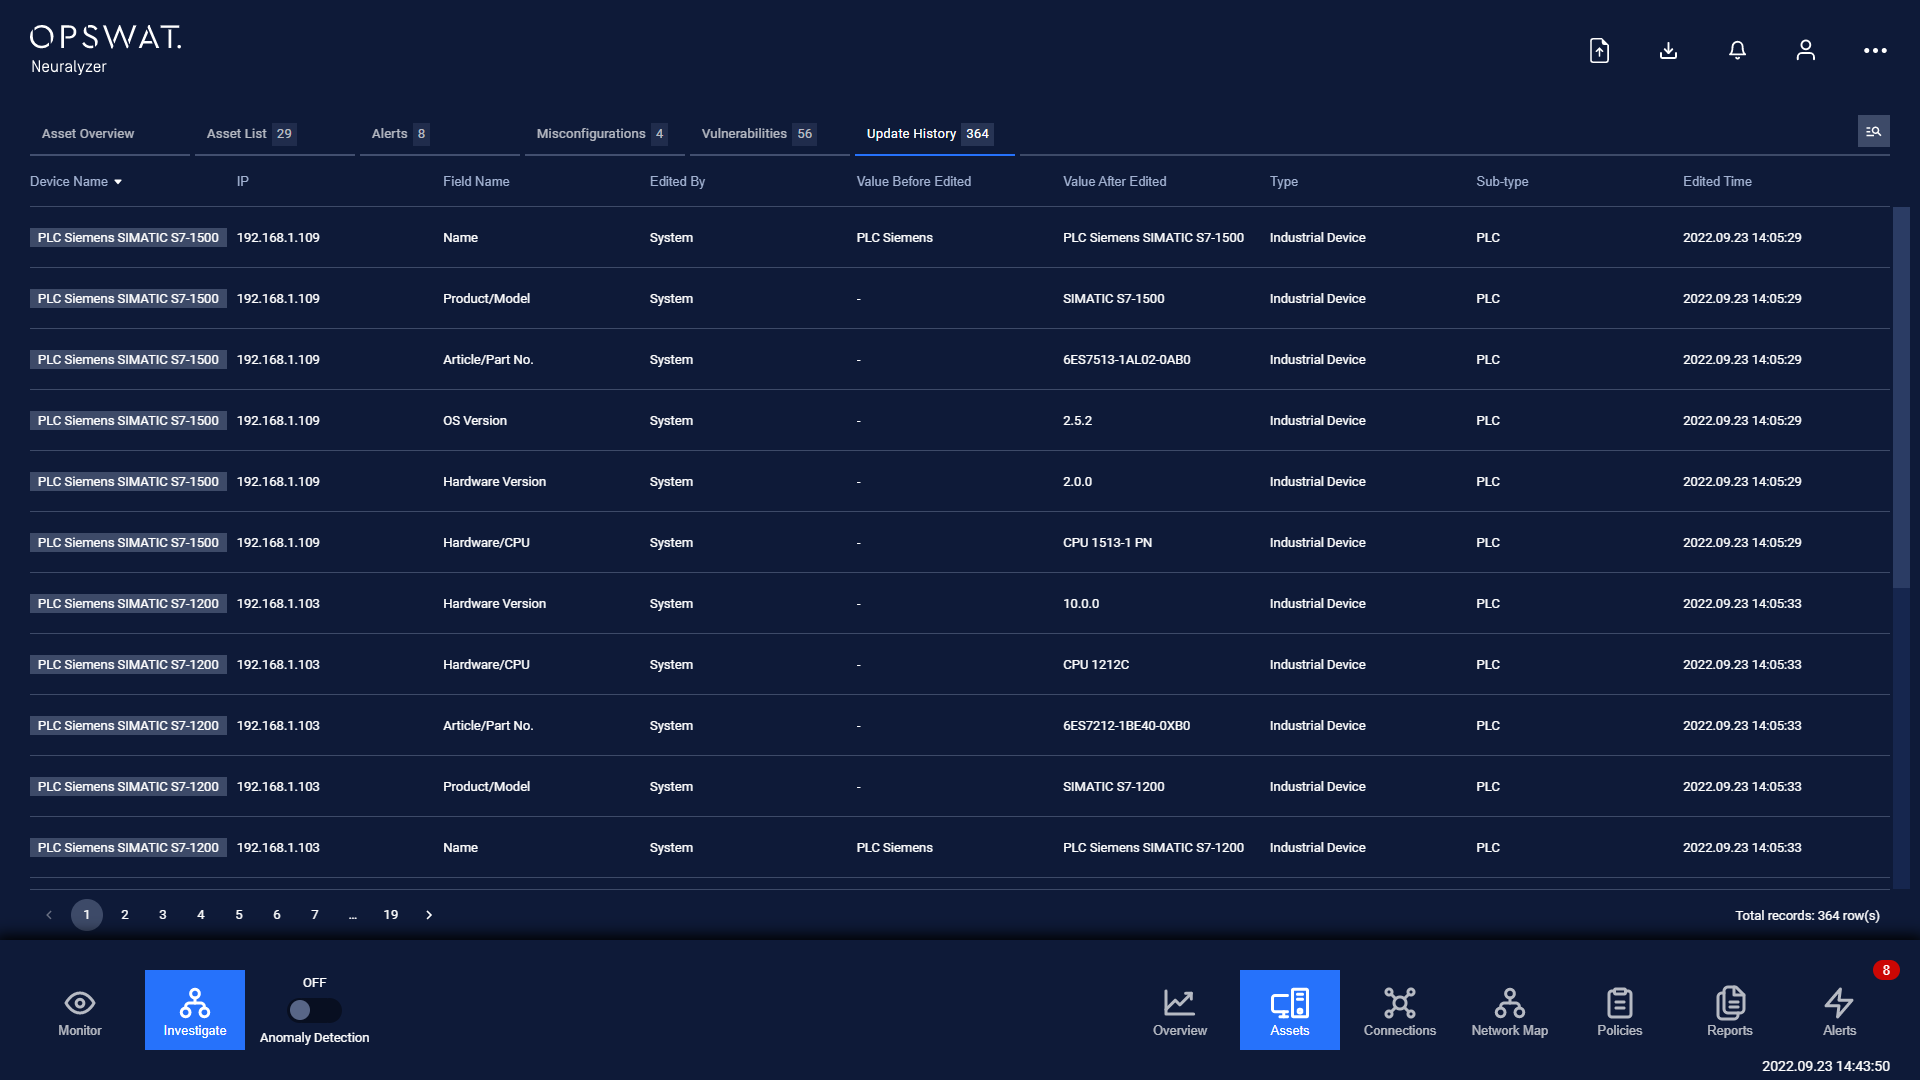Click the Field Name column header

tap(476, 182)
